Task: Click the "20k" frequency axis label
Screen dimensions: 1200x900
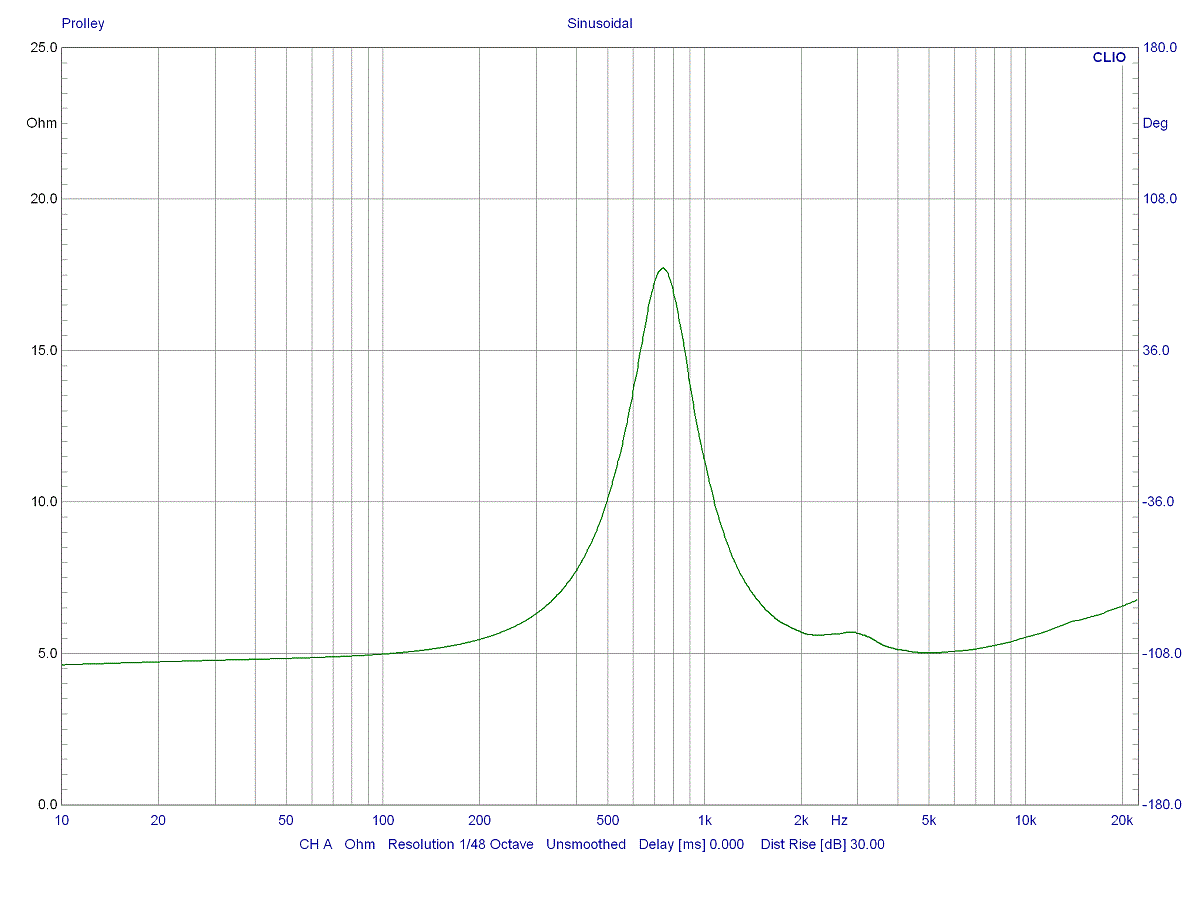Action: point(1122,820)
